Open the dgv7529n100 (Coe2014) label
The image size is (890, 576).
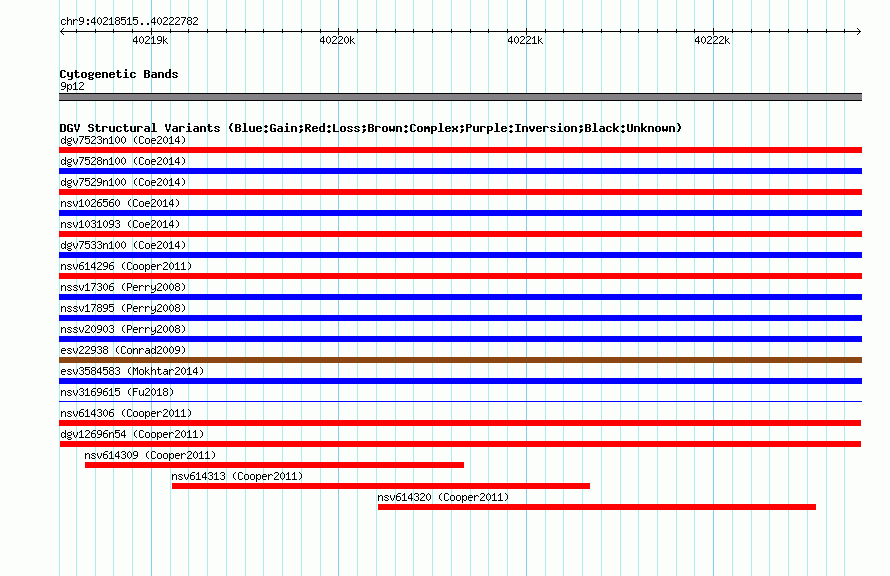click(123, 182)
